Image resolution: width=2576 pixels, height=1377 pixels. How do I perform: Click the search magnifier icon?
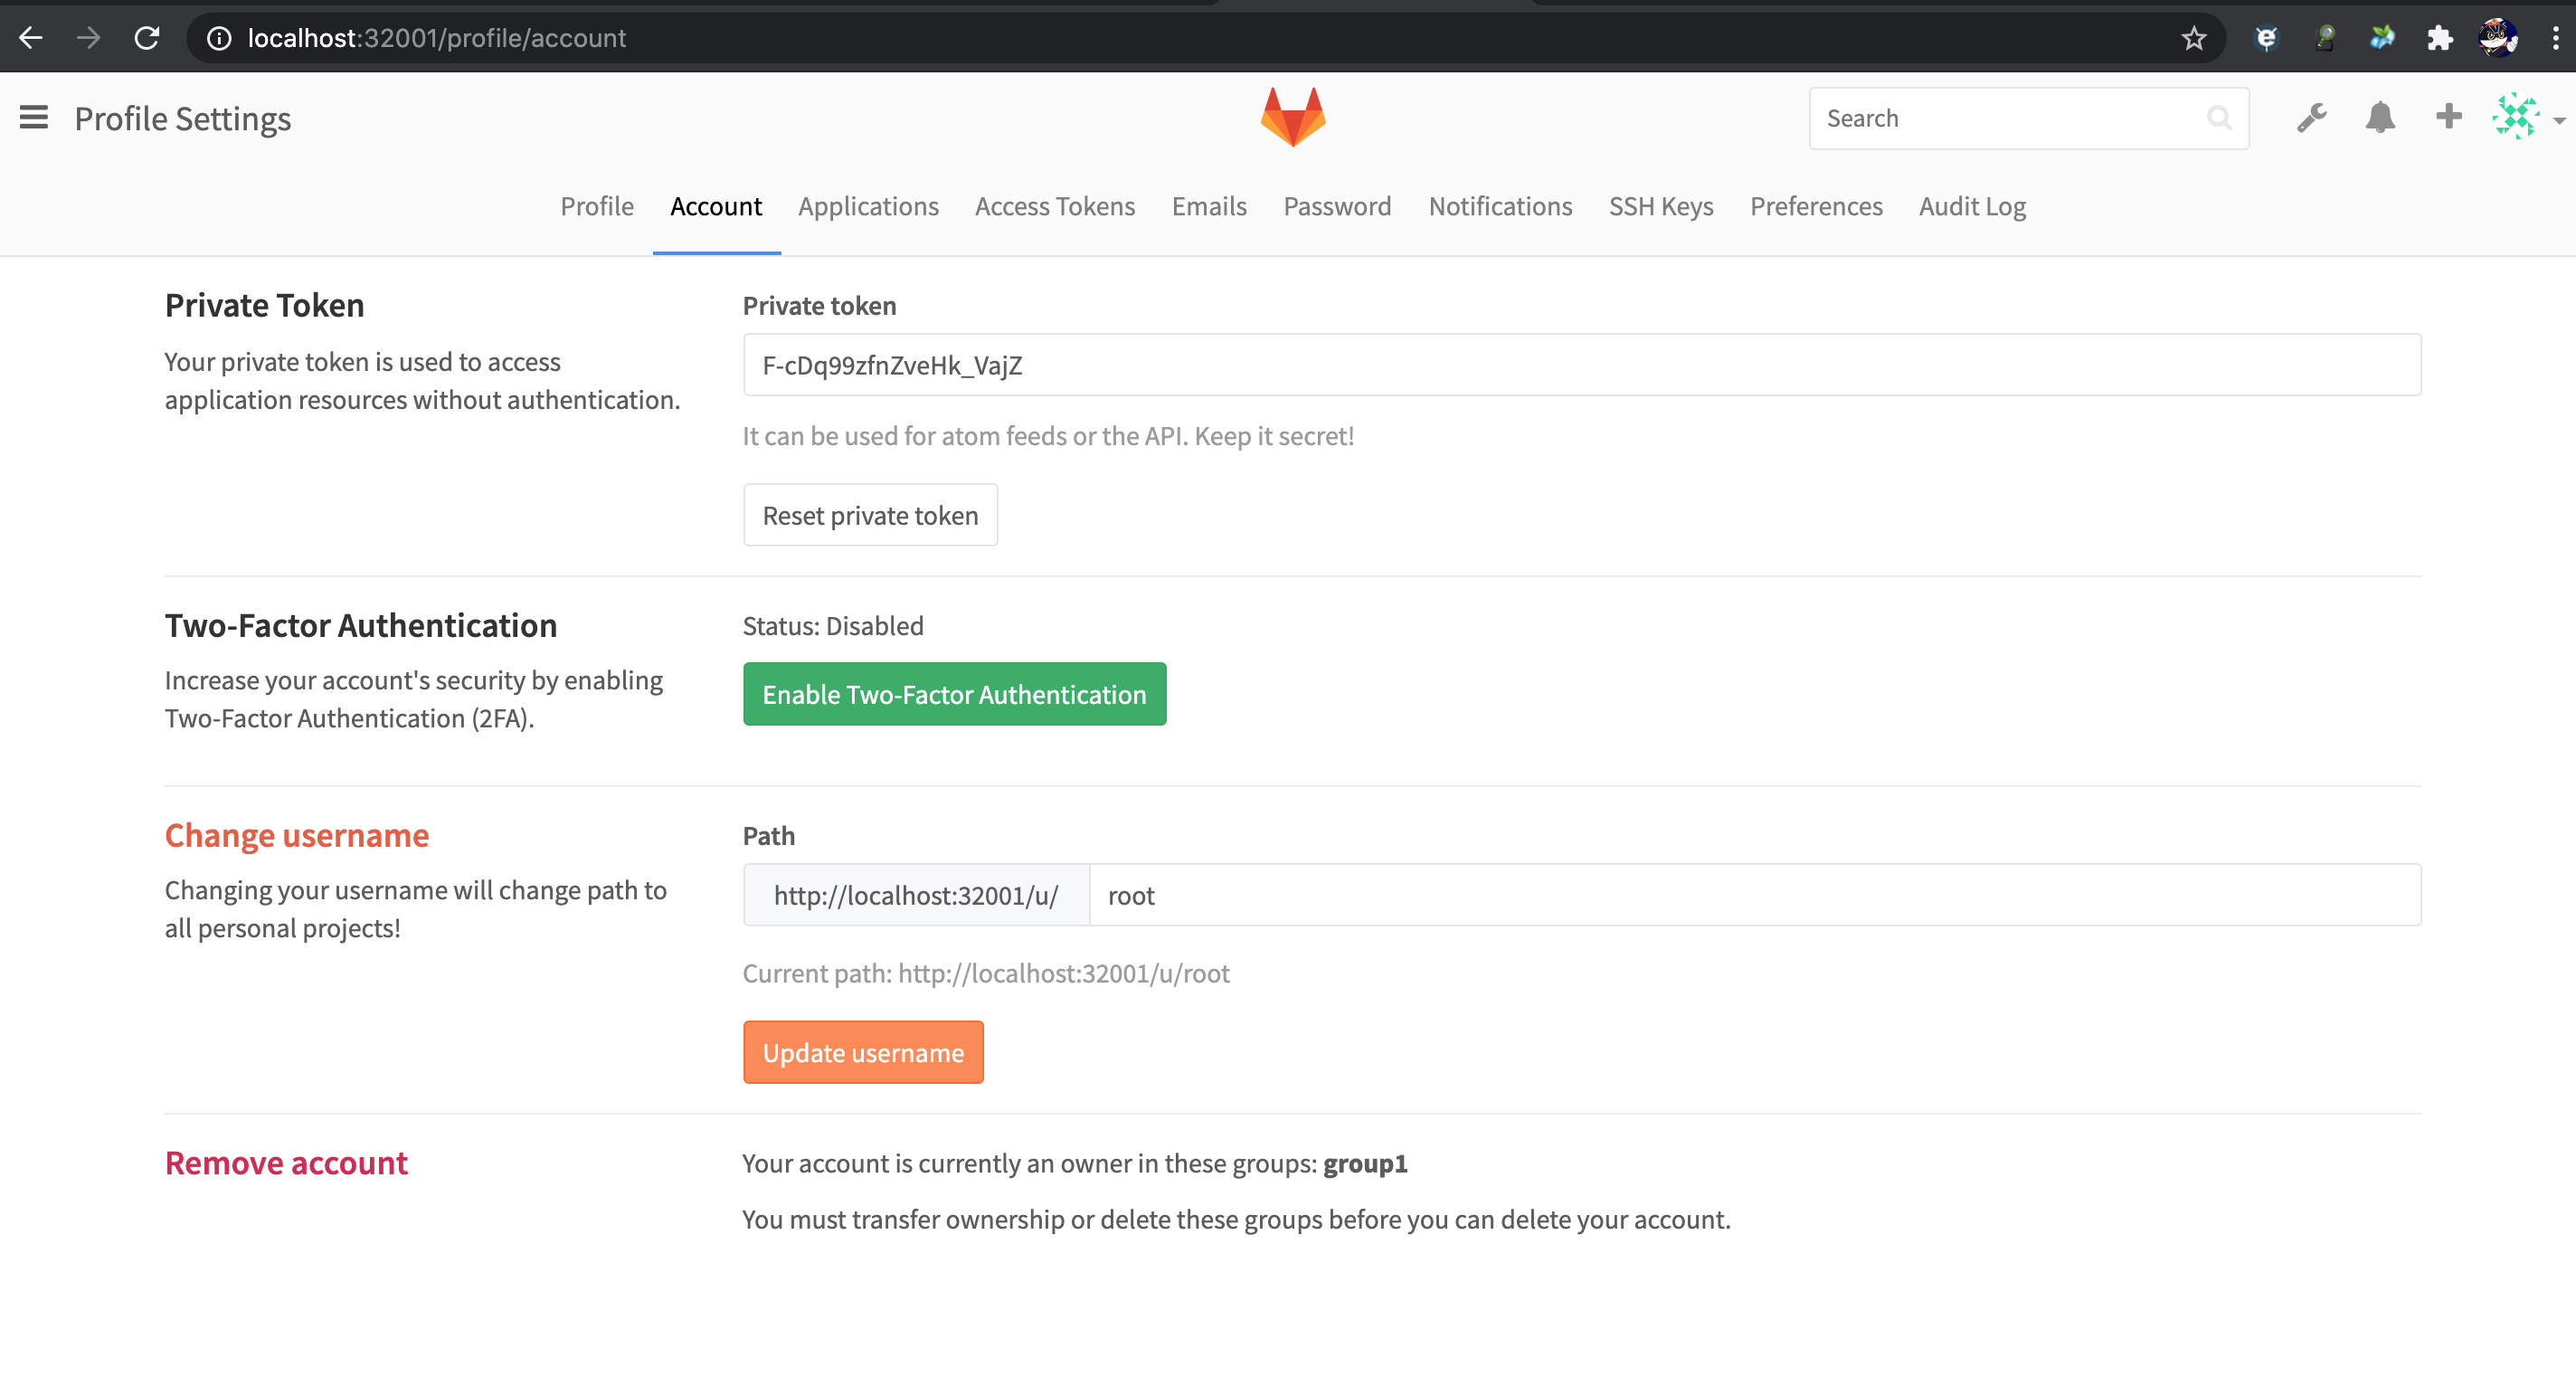pyautogui.click(x=2219, y=118)
